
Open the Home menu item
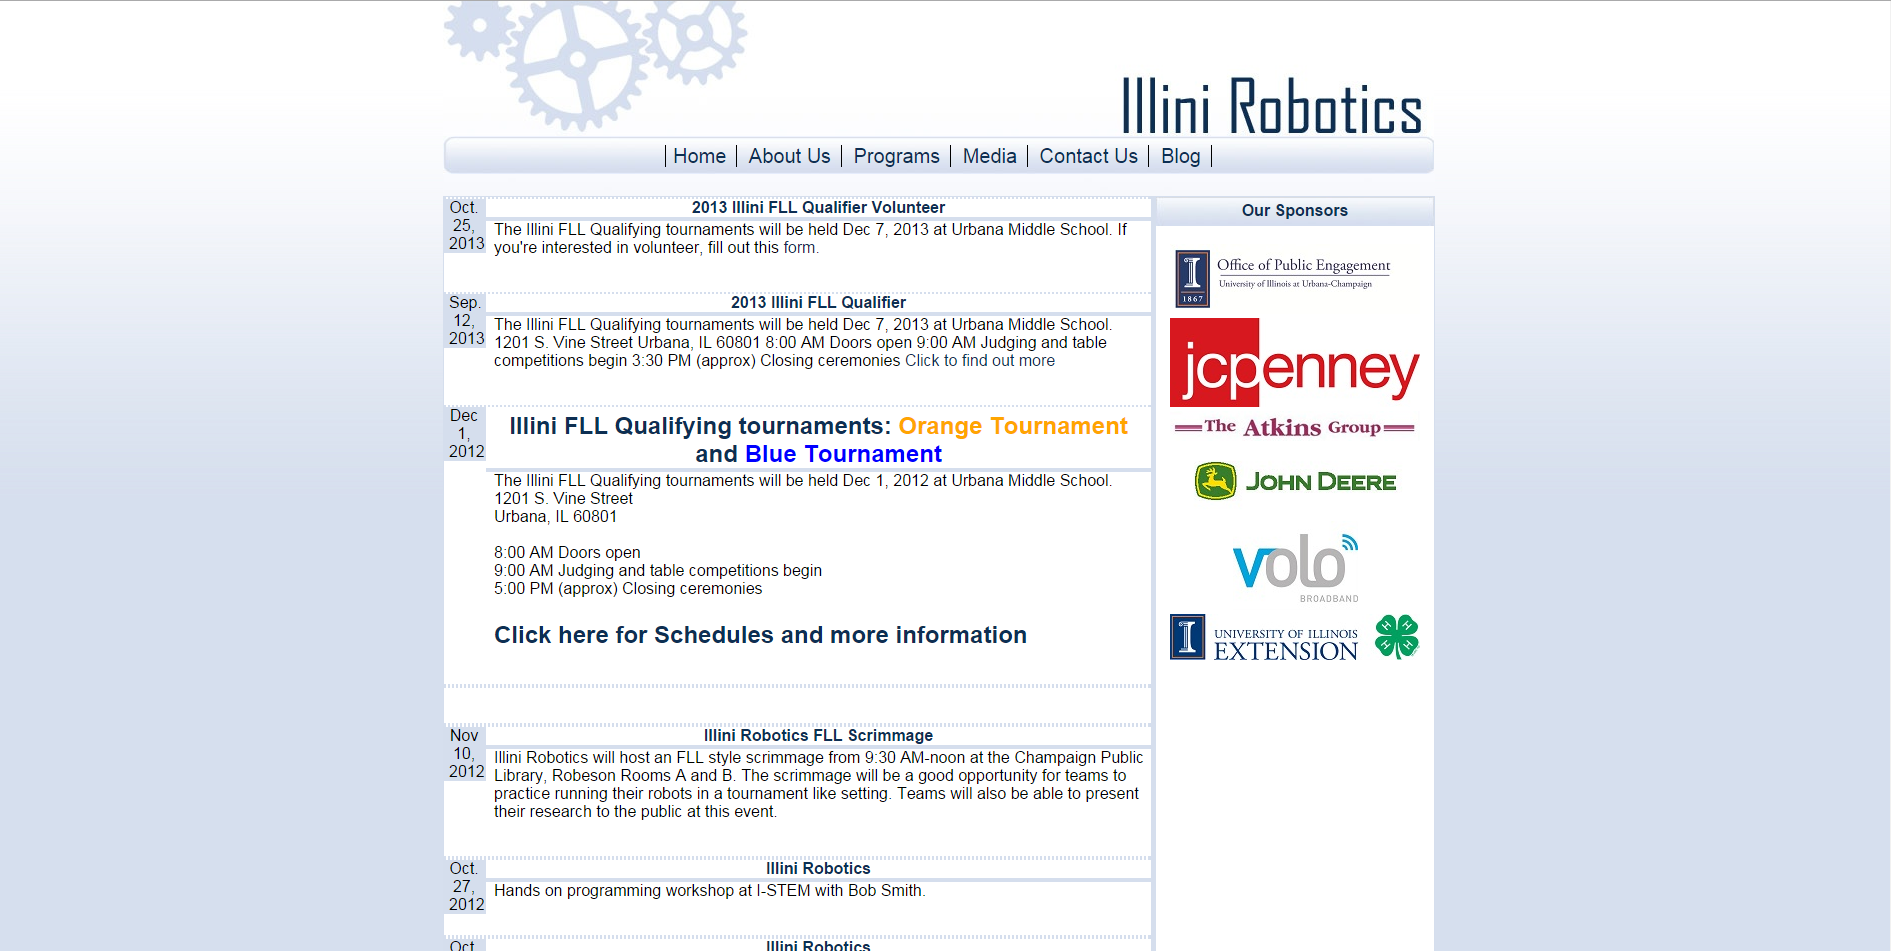tap(699, 156)
